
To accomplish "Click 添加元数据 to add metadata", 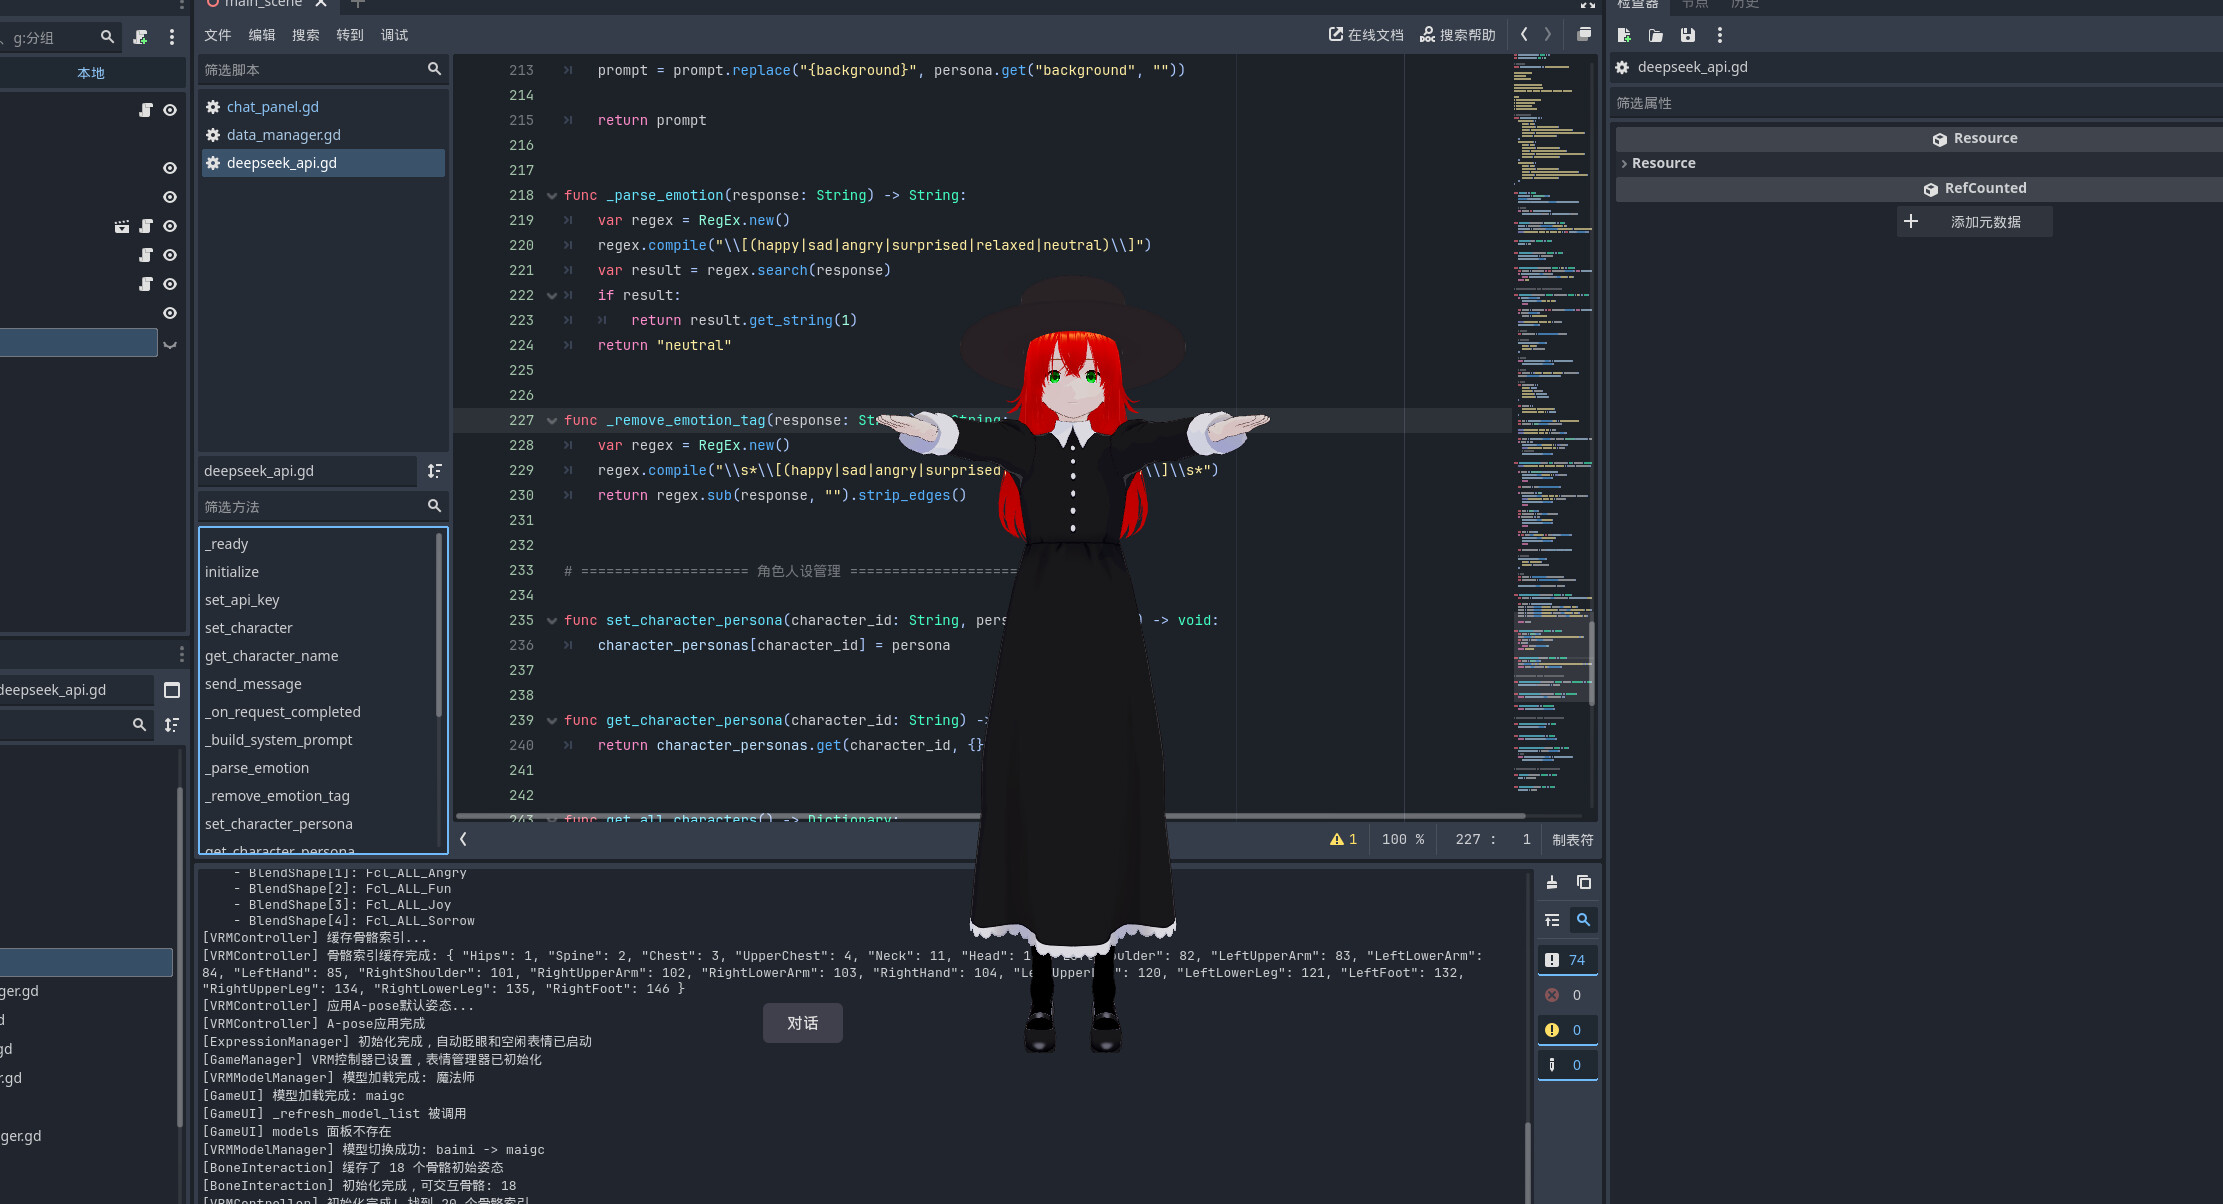I will point(1975,221).
